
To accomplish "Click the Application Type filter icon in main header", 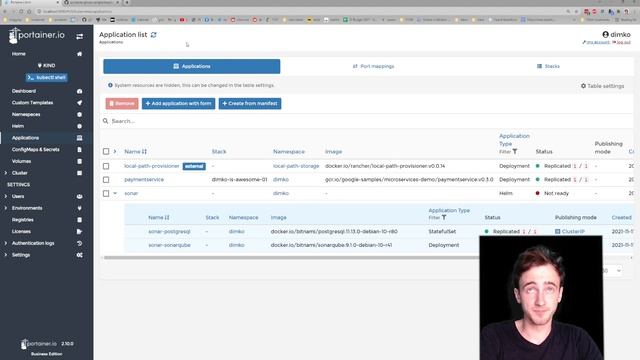I will tap(515, 151).
